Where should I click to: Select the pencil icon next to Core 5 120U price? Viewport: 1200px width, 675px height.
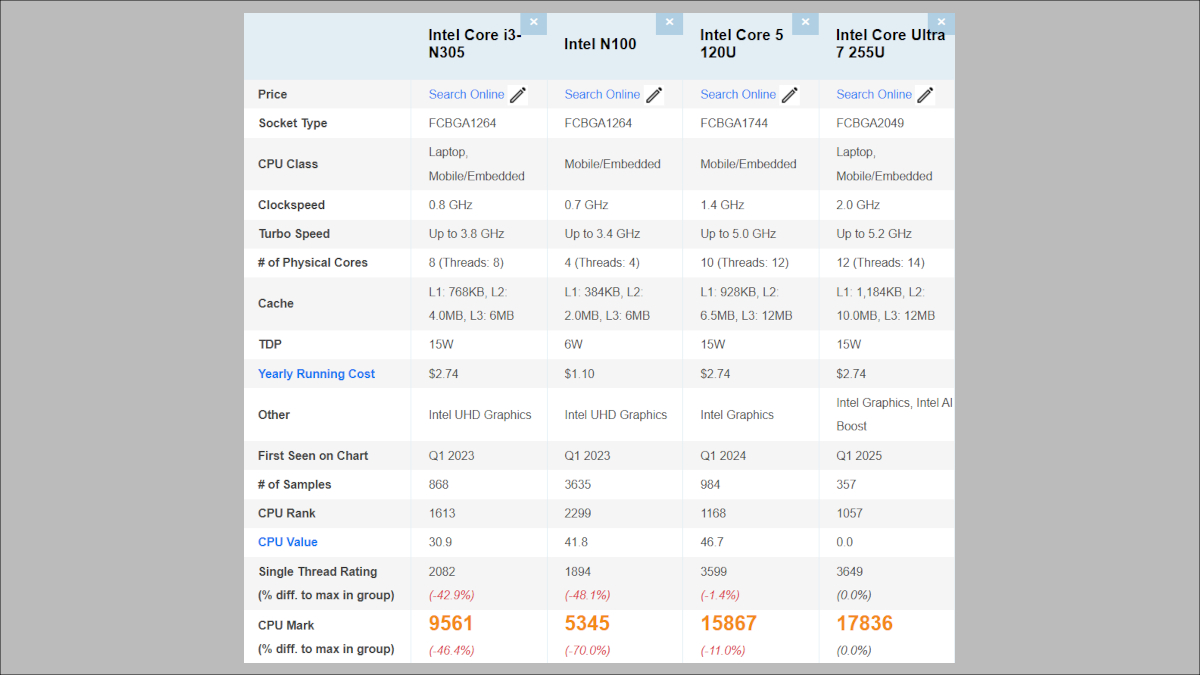(789, 94)
